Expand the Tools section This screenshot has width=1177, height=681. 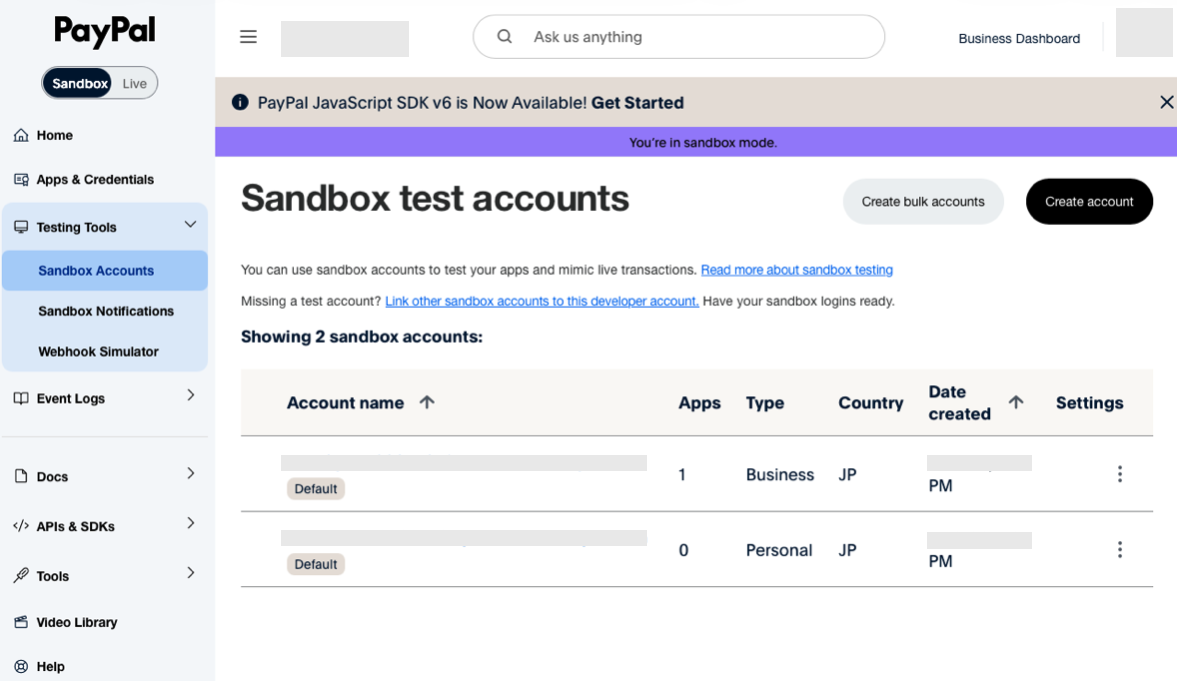[x=190, y=573]
